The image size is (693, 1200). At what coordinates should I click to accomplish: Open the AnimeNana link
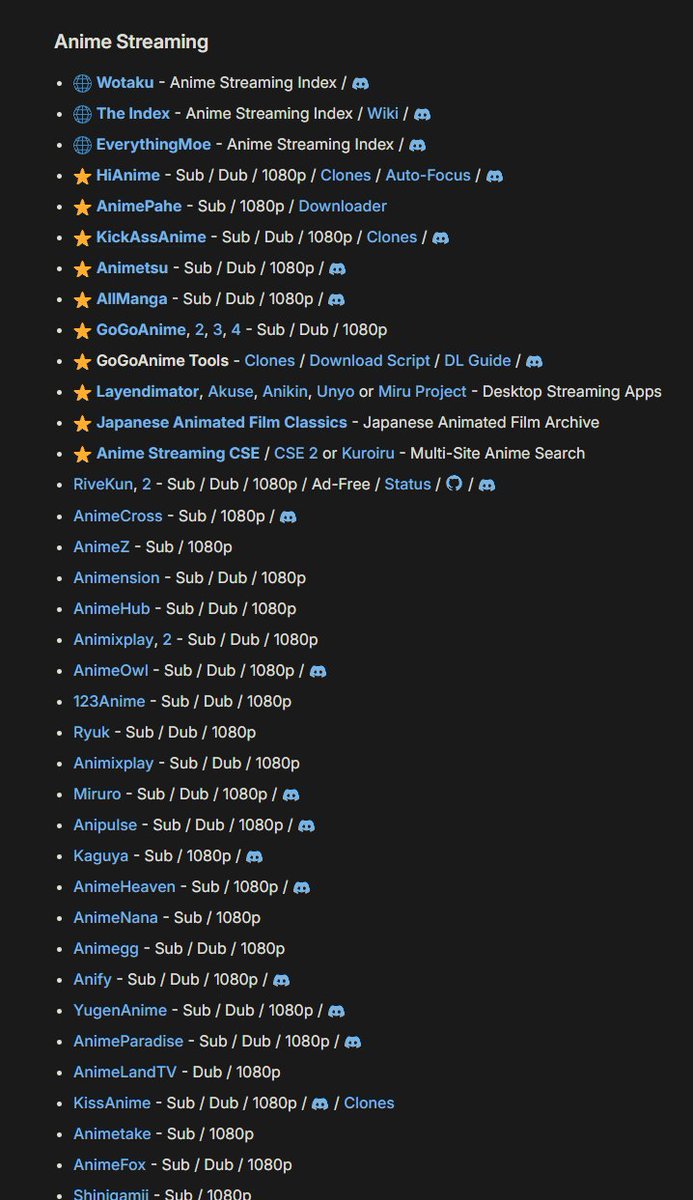pos(115,917)
